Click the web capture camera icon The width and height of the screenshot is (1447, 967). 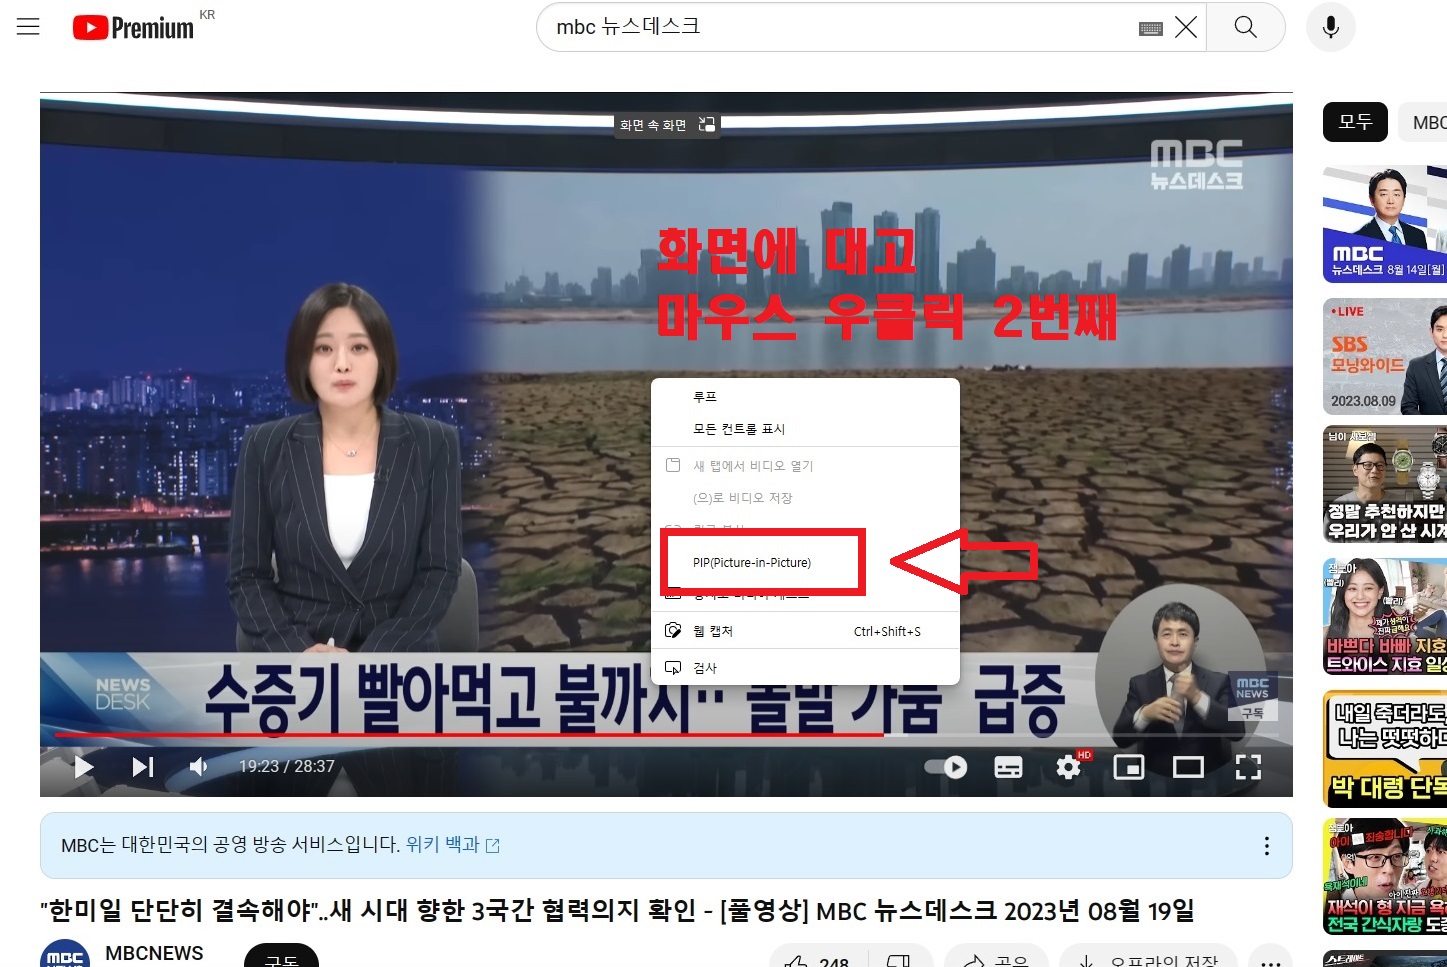[x=673, y=631]
